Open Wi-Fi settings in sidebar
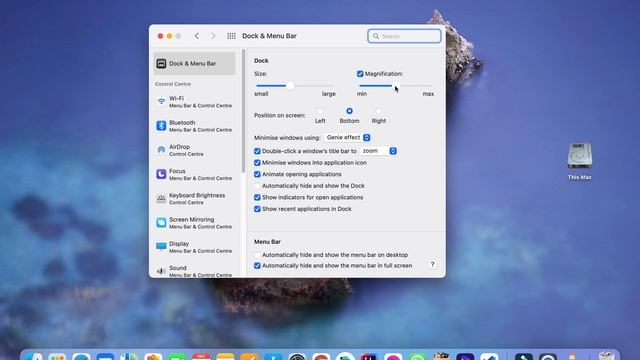The height and width of the screenshot is (360, 640). point(194,102)
